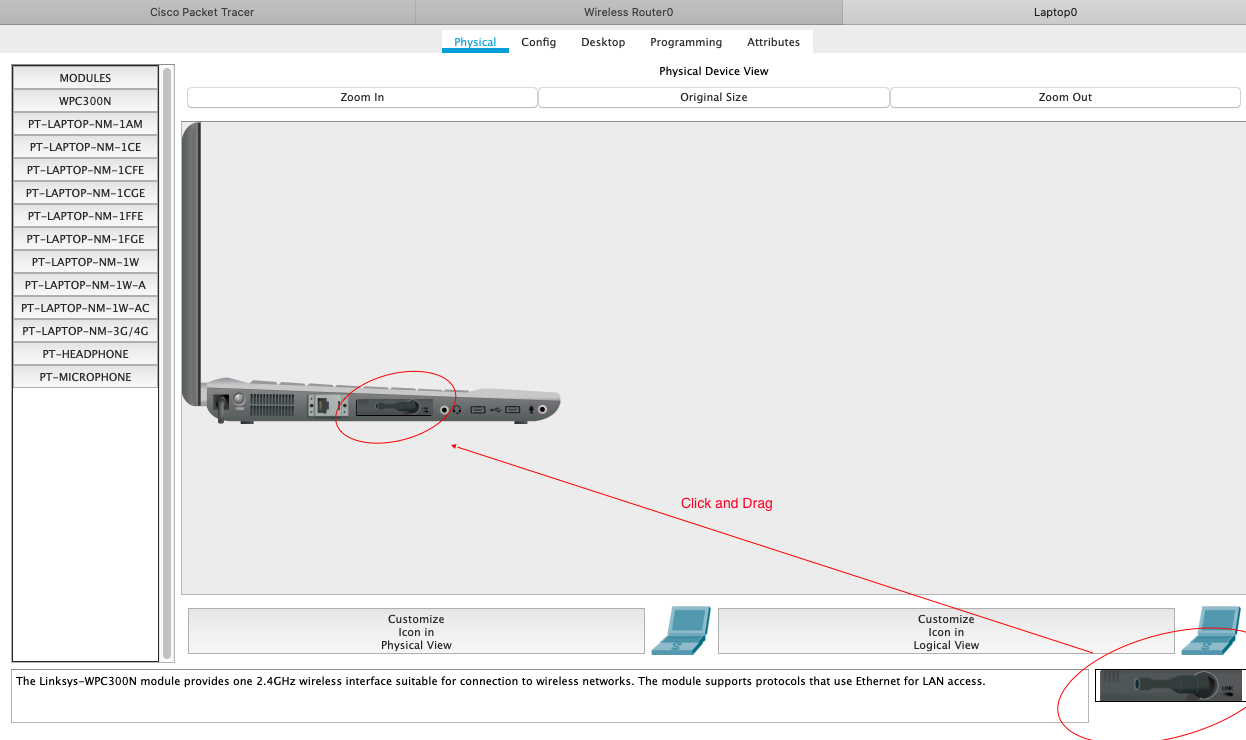
Task: Open the Programming tab
Action: coord(686,42)
